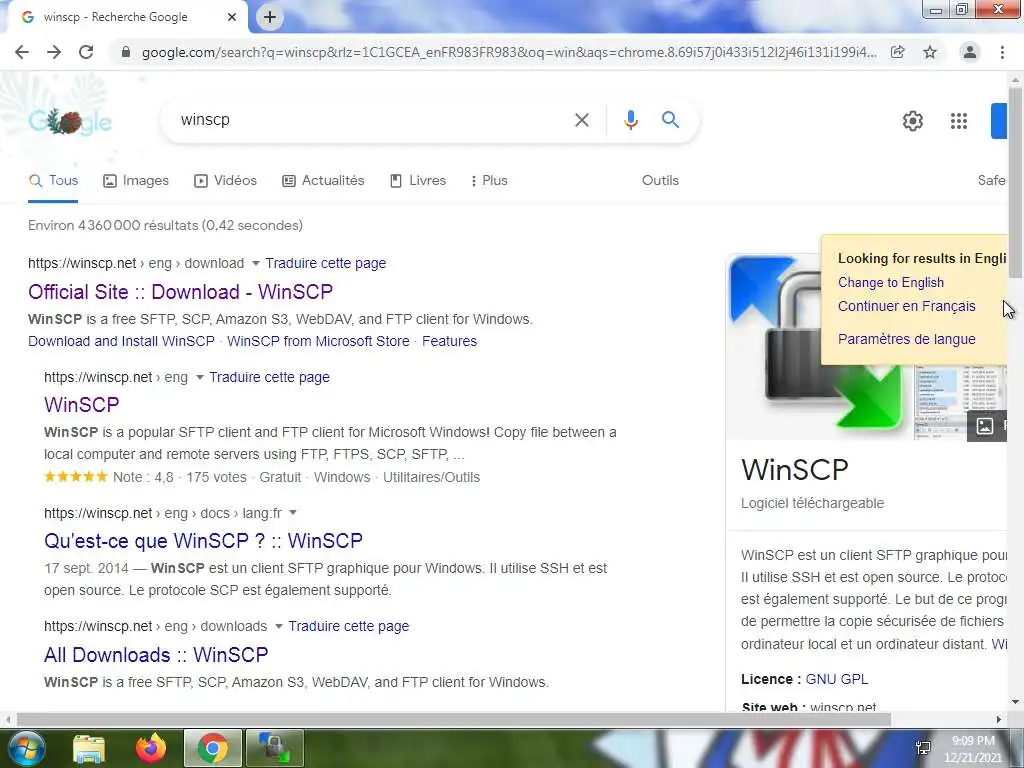Click the Environ 4 360 000 résultats text

(x=165, y=225)
